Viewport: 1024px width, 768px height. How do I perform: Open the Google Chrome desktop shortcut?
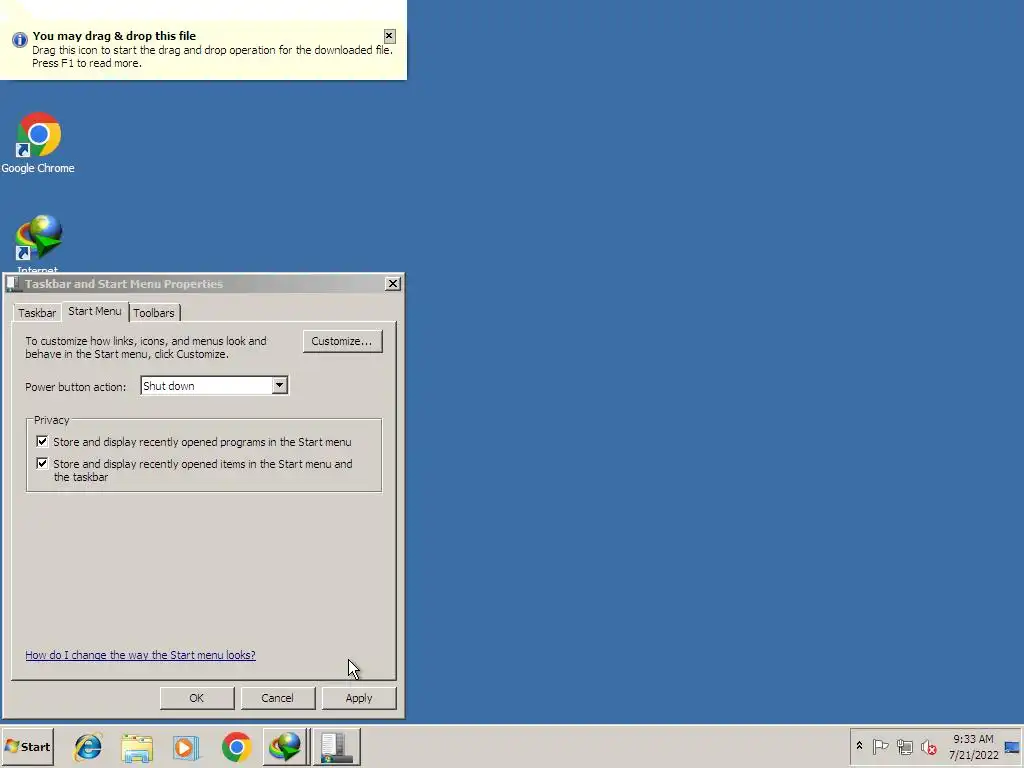click(38, 142)
